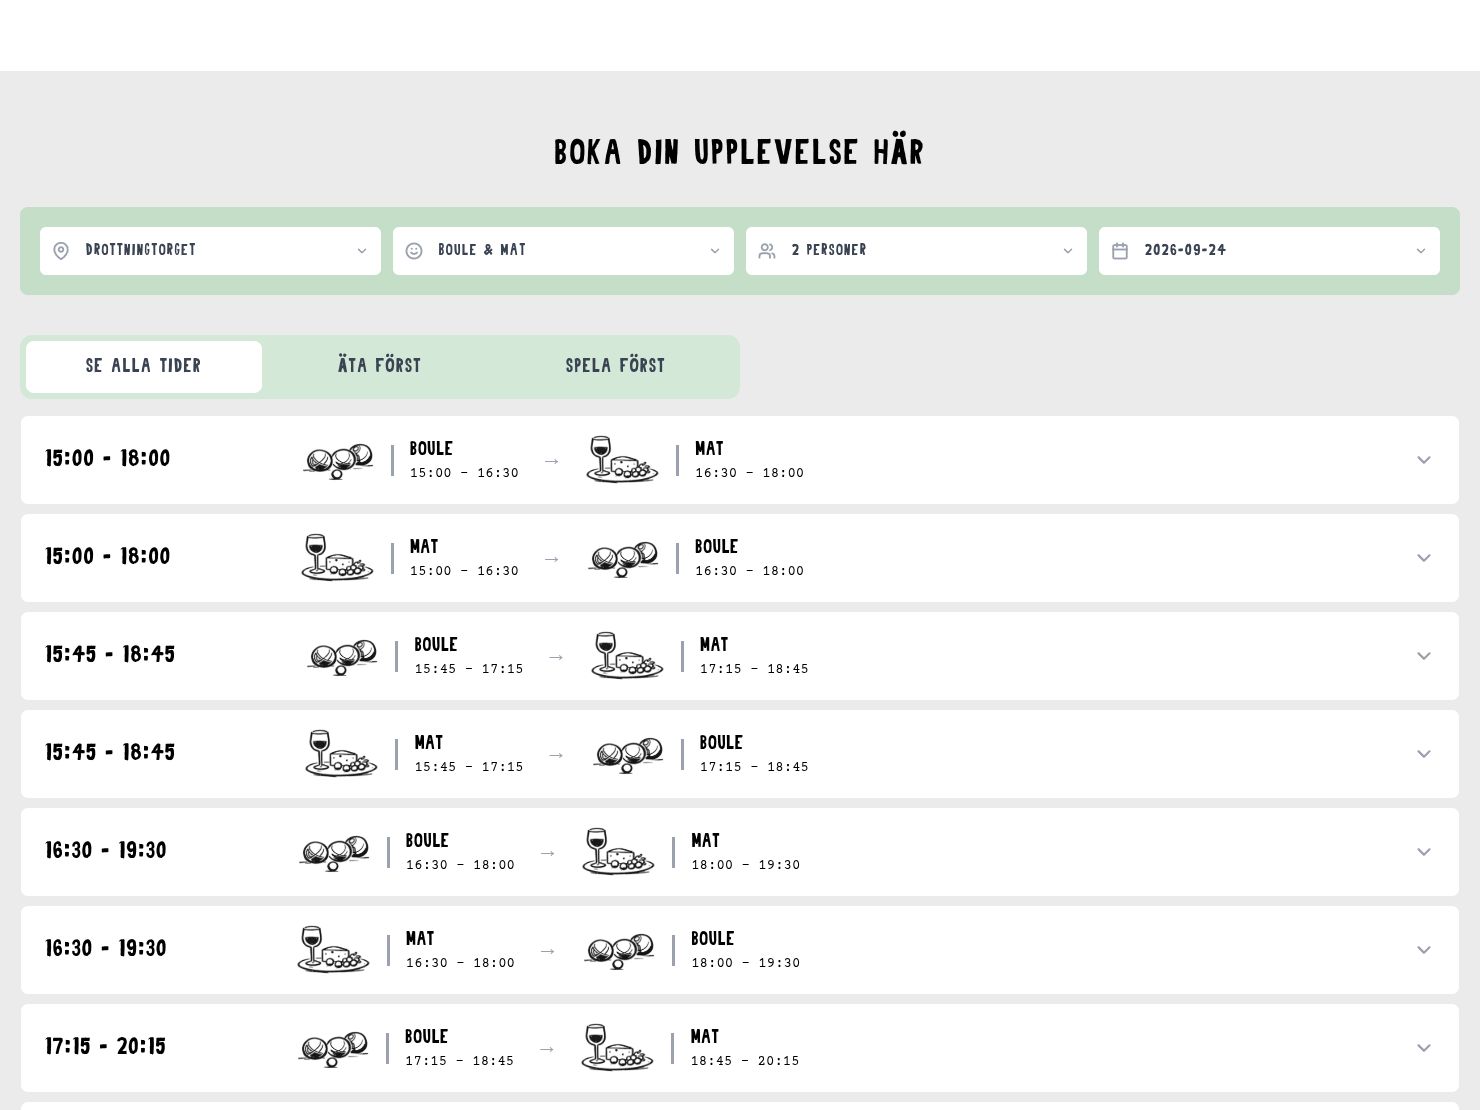Select the Se Alla Tider tab
Screen dimensions: 1480x1110
click(144, 367)
